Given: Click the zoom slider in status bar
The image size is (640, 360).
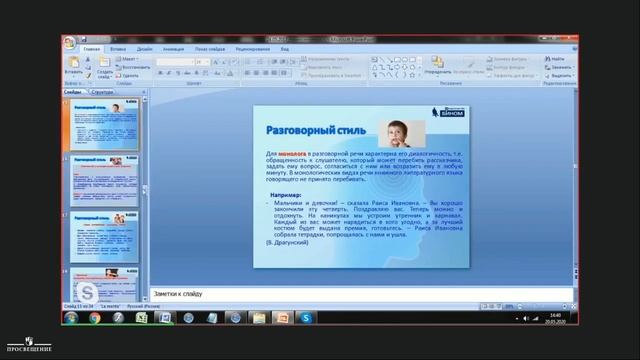Looking at the screenshot, I should coord(543,306).
